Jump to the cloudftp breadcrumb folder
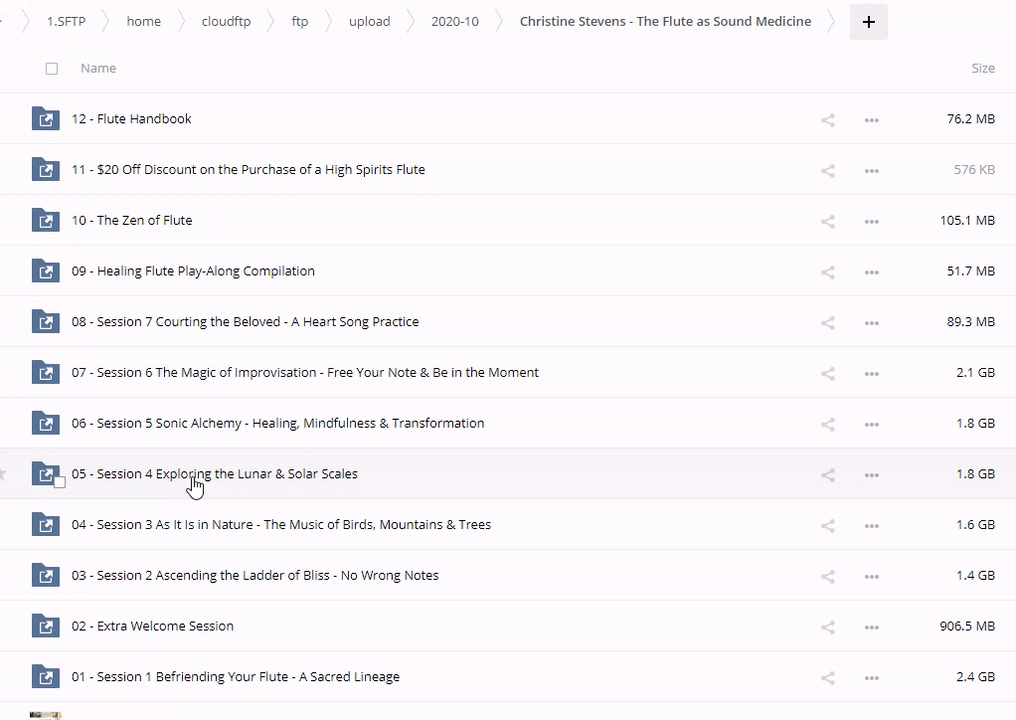The width and height of the screenshot is (1016, 720). [x=225, y=21]
